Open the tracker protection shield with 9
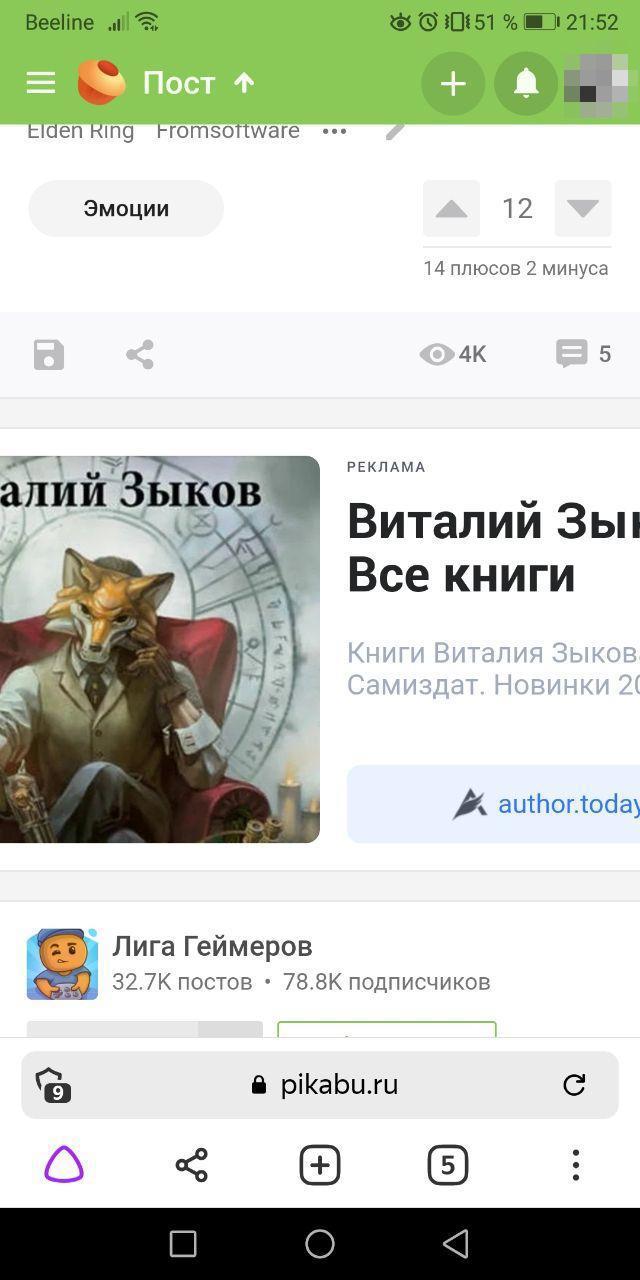This screenshot has height=1280, width=640. tap(52, 1085)
